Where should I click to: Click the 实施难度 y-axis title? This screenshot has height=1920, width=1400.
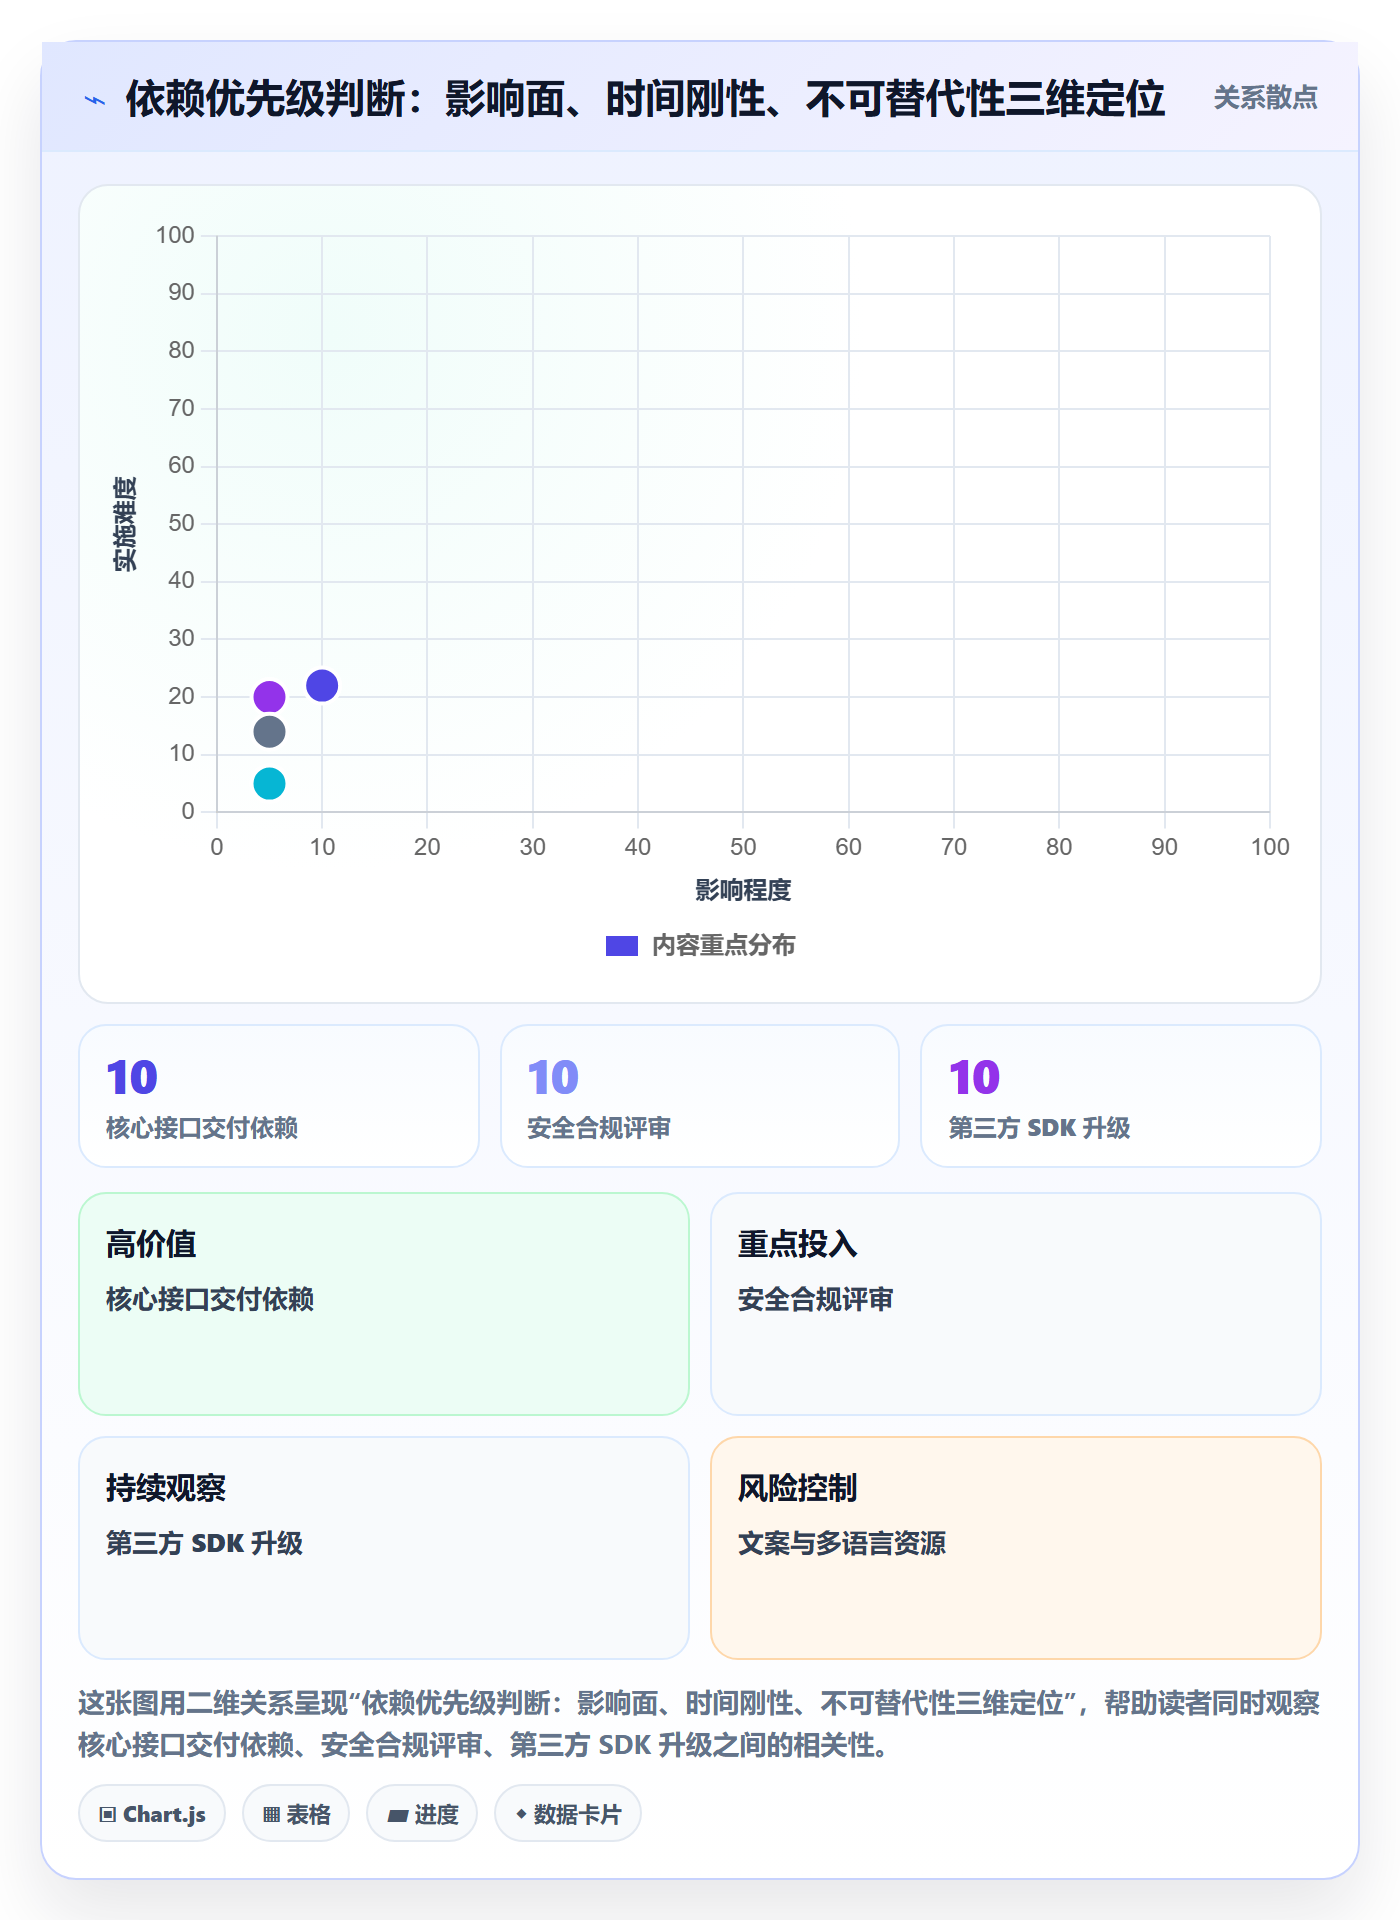pyautogui.click(x=125, y=524)
